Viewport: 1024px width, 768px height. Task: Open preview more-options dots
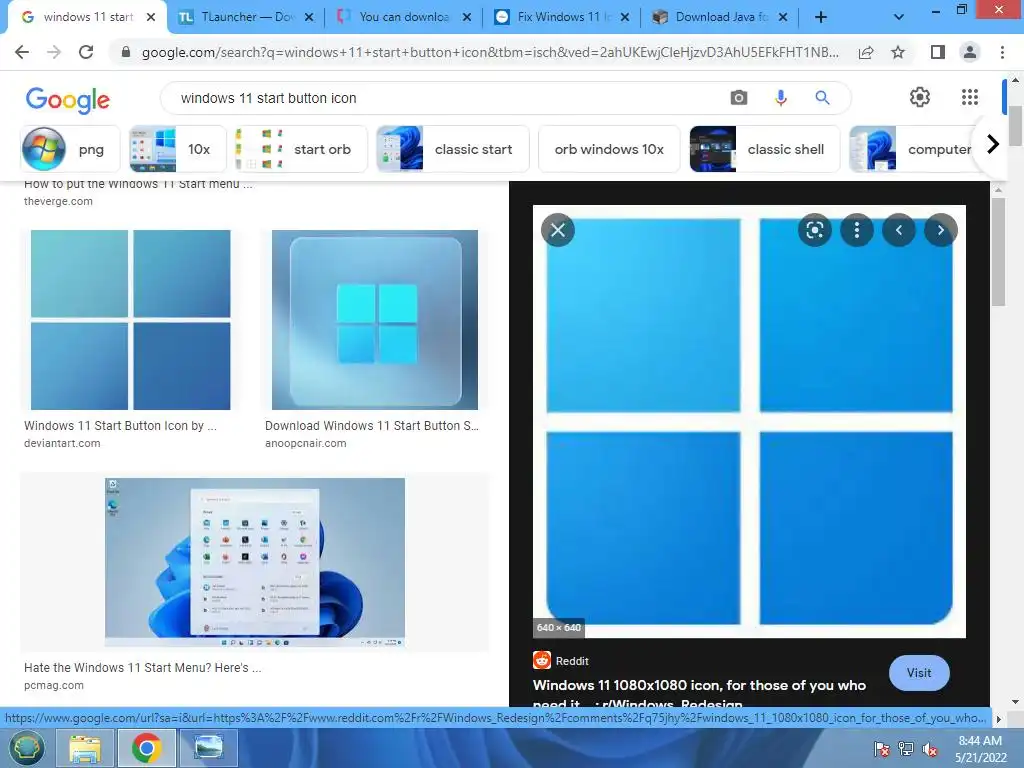[x=857, y=230]
